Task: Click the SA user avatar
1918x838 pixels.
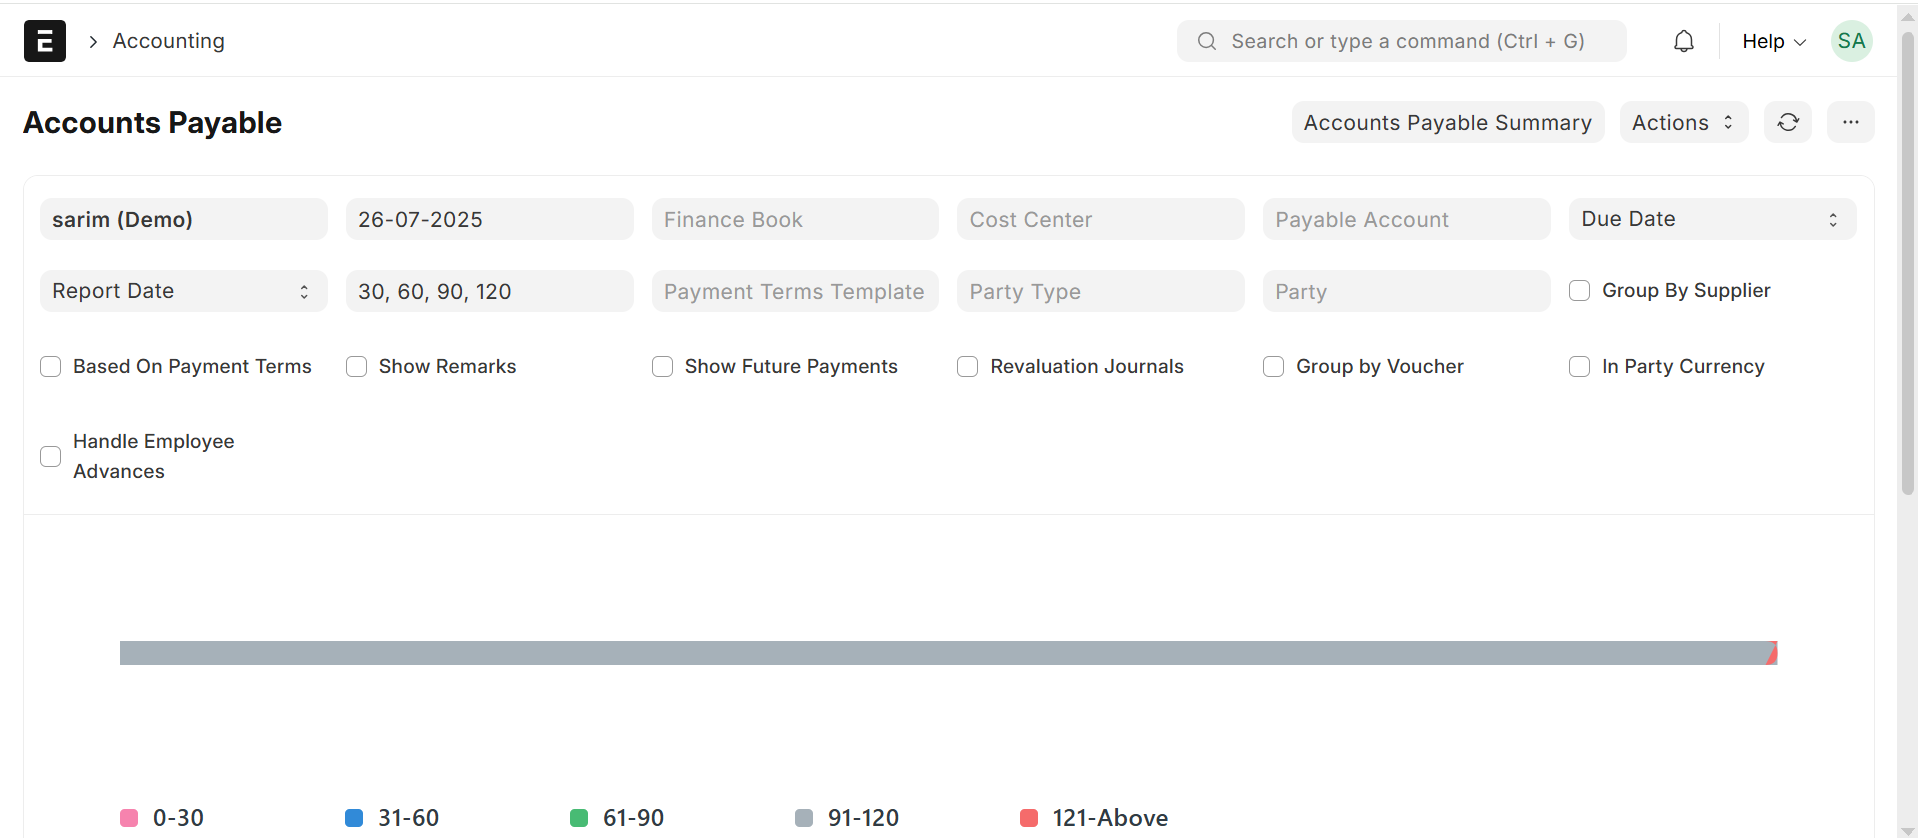Action: click(x=1851, y=41)
